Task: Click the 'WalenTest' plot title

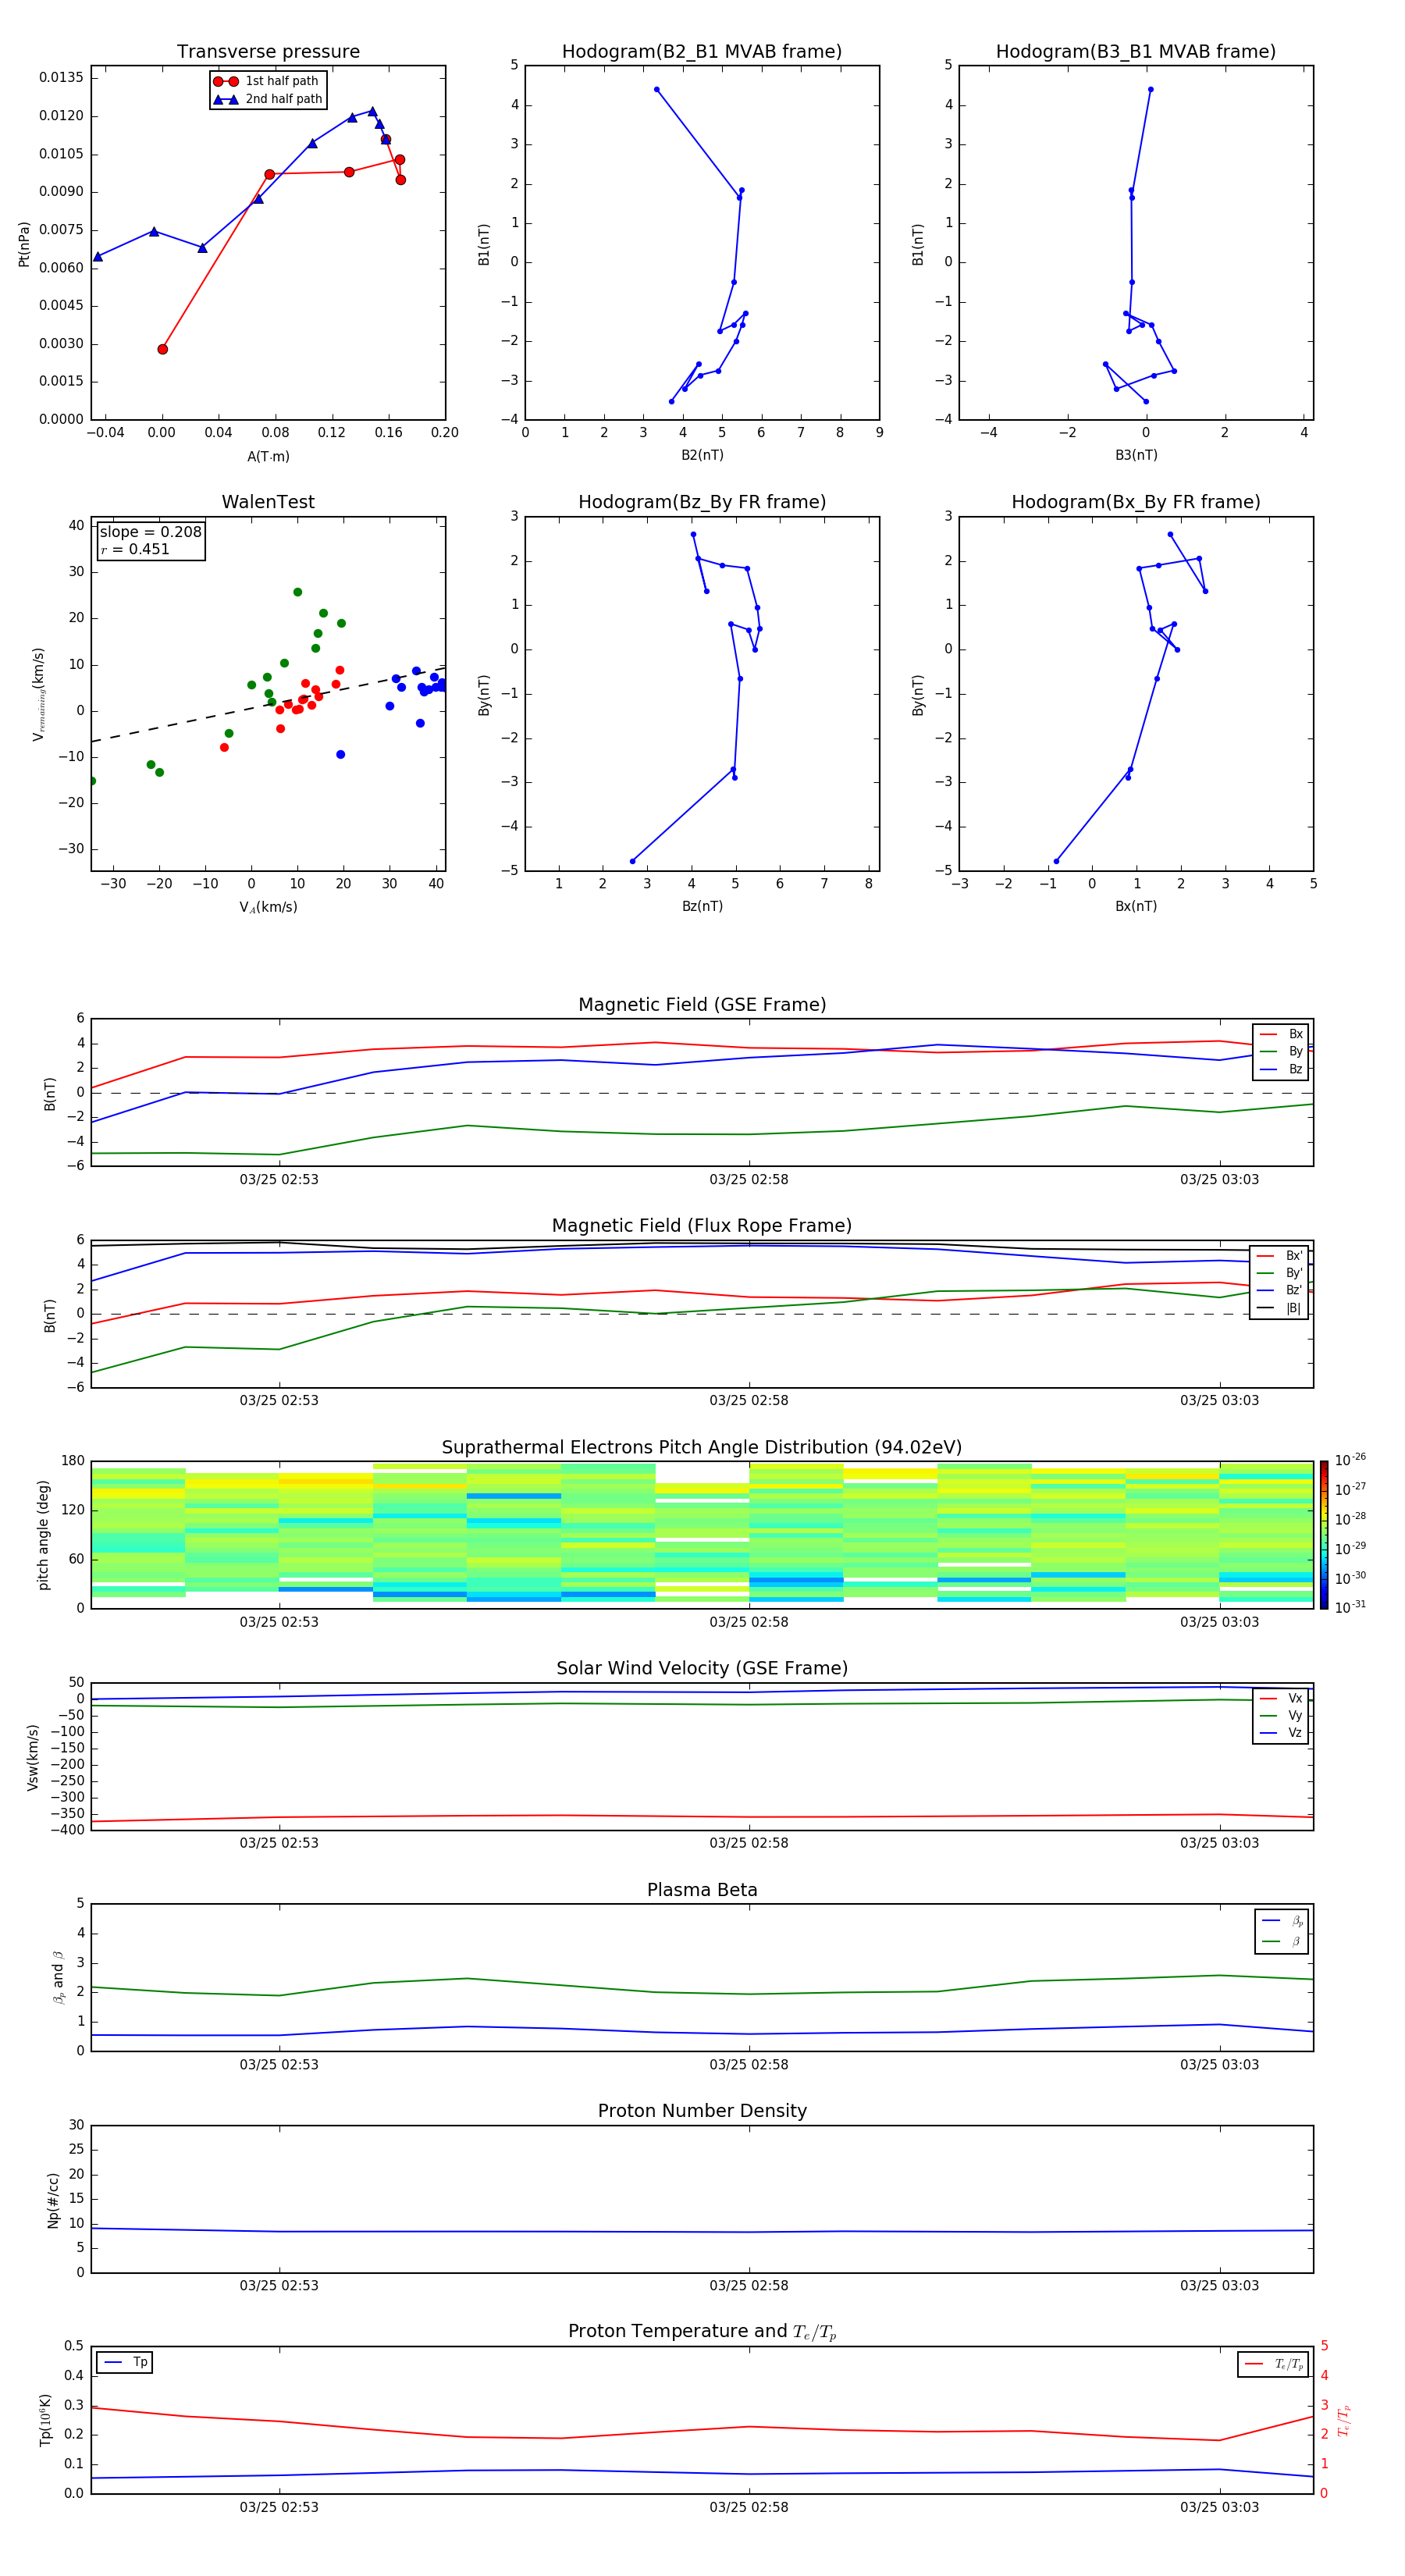Action: click(268, 502)
